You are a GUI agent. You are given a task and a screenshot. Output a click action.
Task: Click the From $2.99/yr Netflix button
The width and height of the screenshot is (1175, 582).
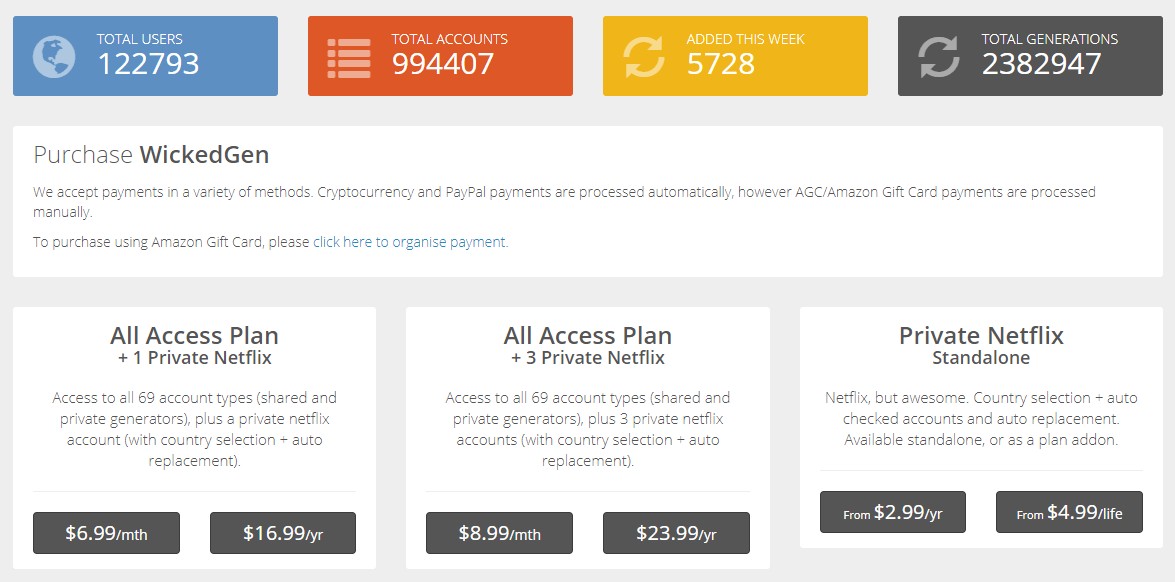click(x=892, y=512)
